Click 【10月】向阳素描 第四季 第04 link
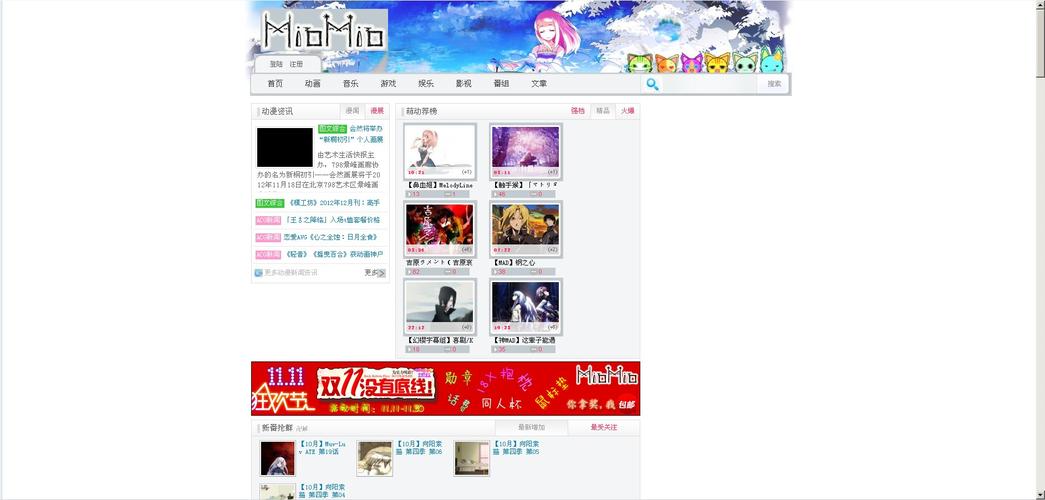 [x=322, y=492]
